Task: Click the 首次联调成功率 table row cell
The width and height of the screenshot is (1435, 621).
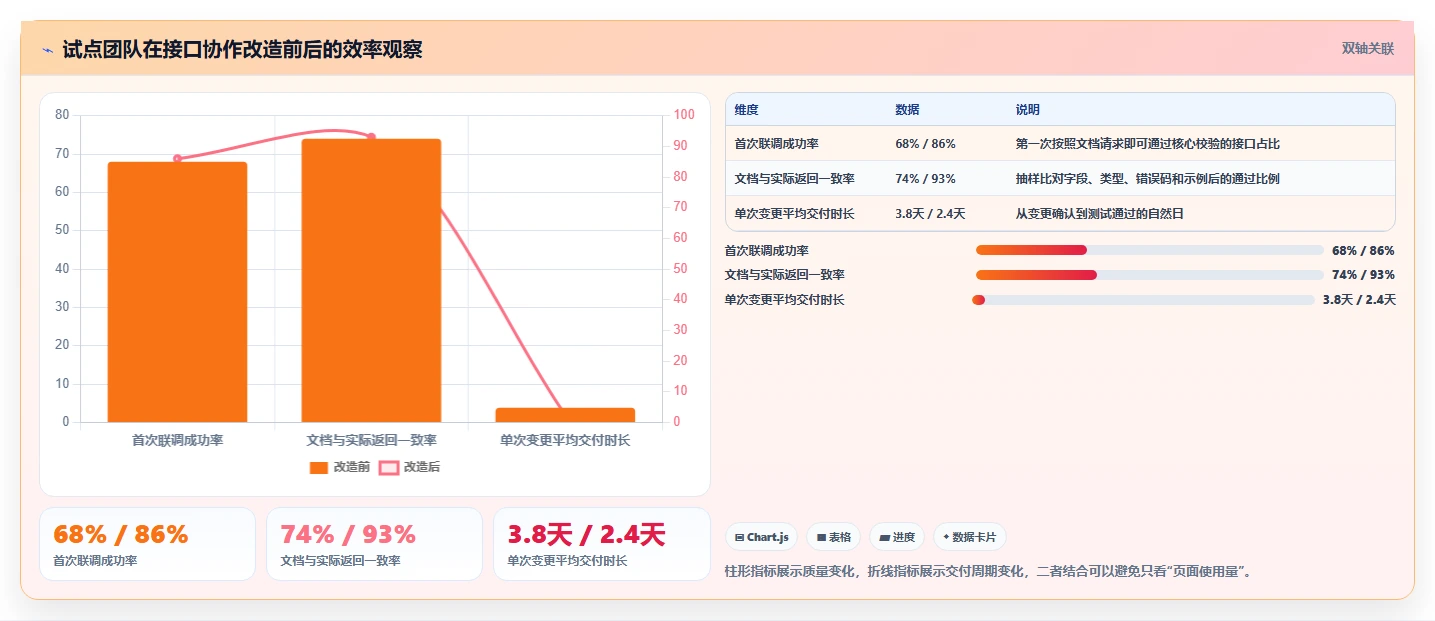Action: tap(776, 144)
